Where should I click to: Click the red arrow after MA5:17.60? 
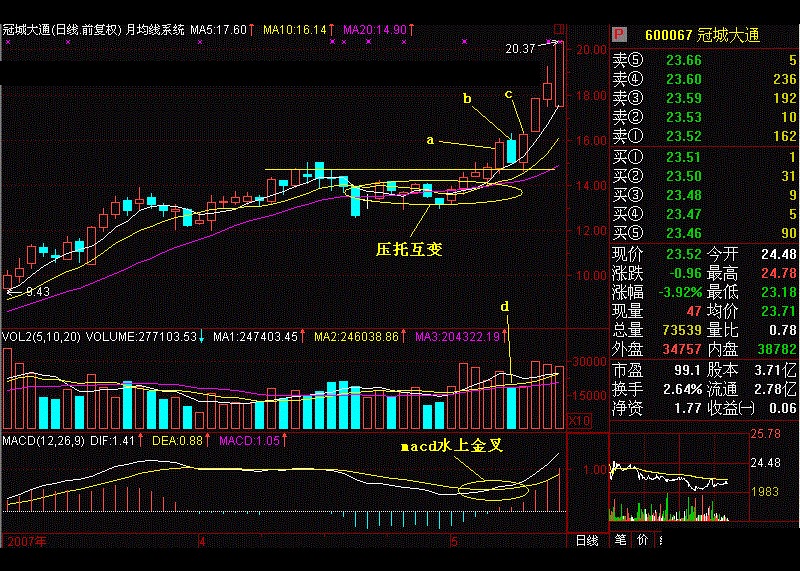(252, 30)
